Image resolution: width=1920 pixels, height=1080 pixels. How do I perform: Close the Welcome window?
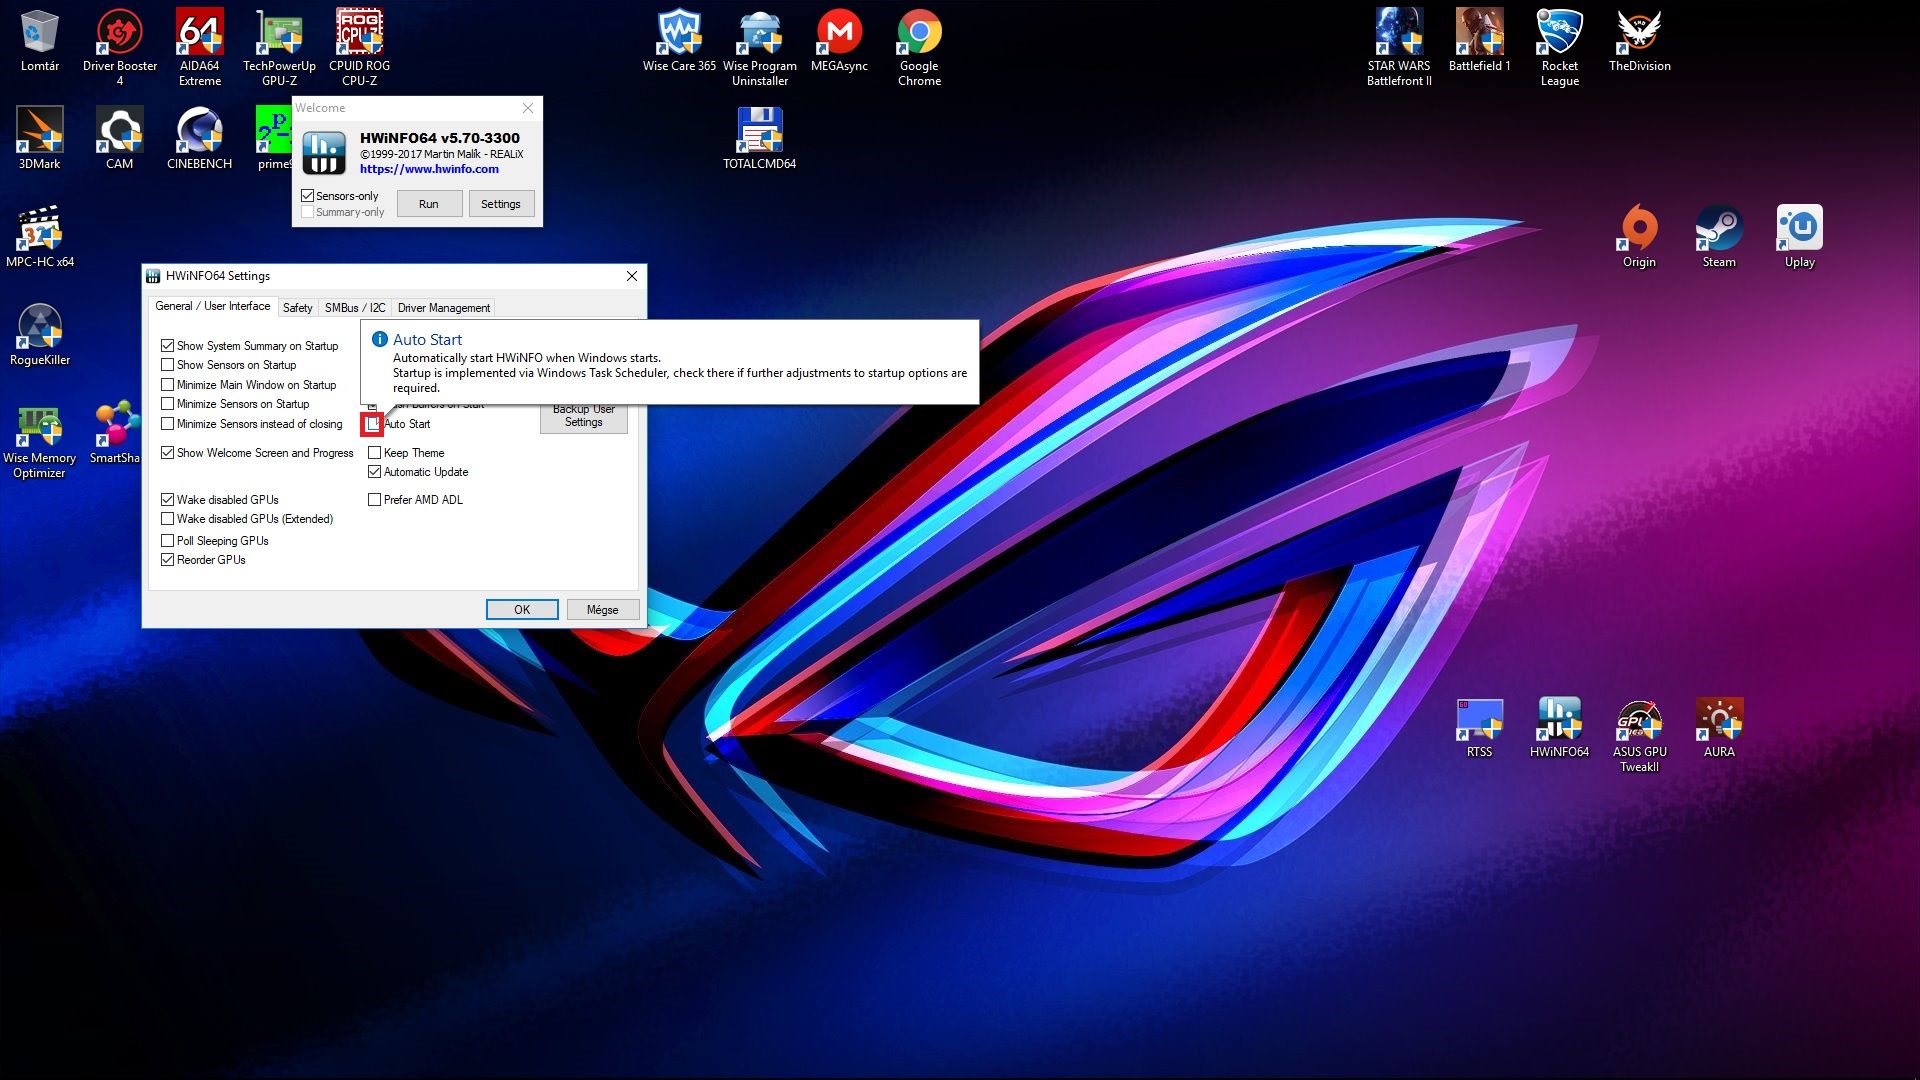[x=528, y=108]
